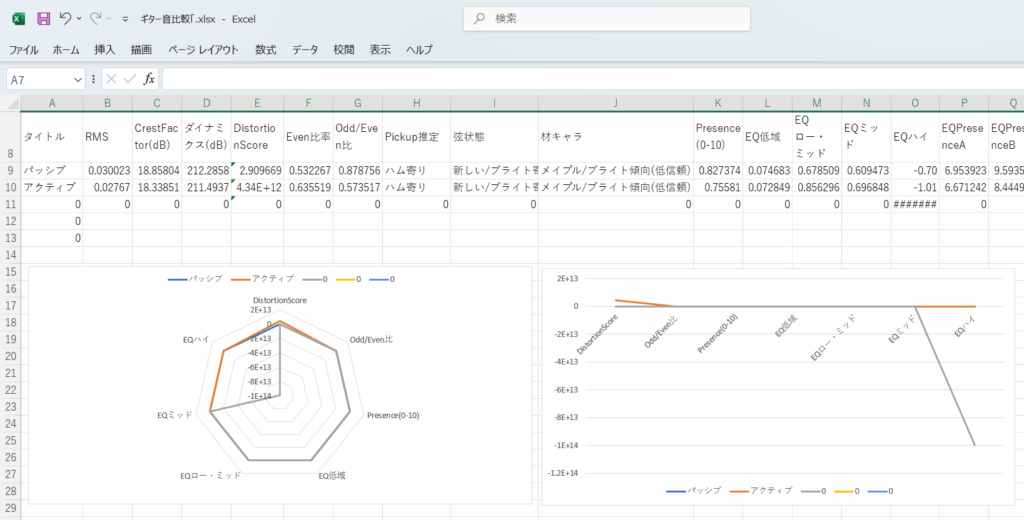Image resolution: width=1024 pixels, height=520 pixels.
Task: Click the search magnifier icon
Action: pyautogui.click(x=480, y=18)
